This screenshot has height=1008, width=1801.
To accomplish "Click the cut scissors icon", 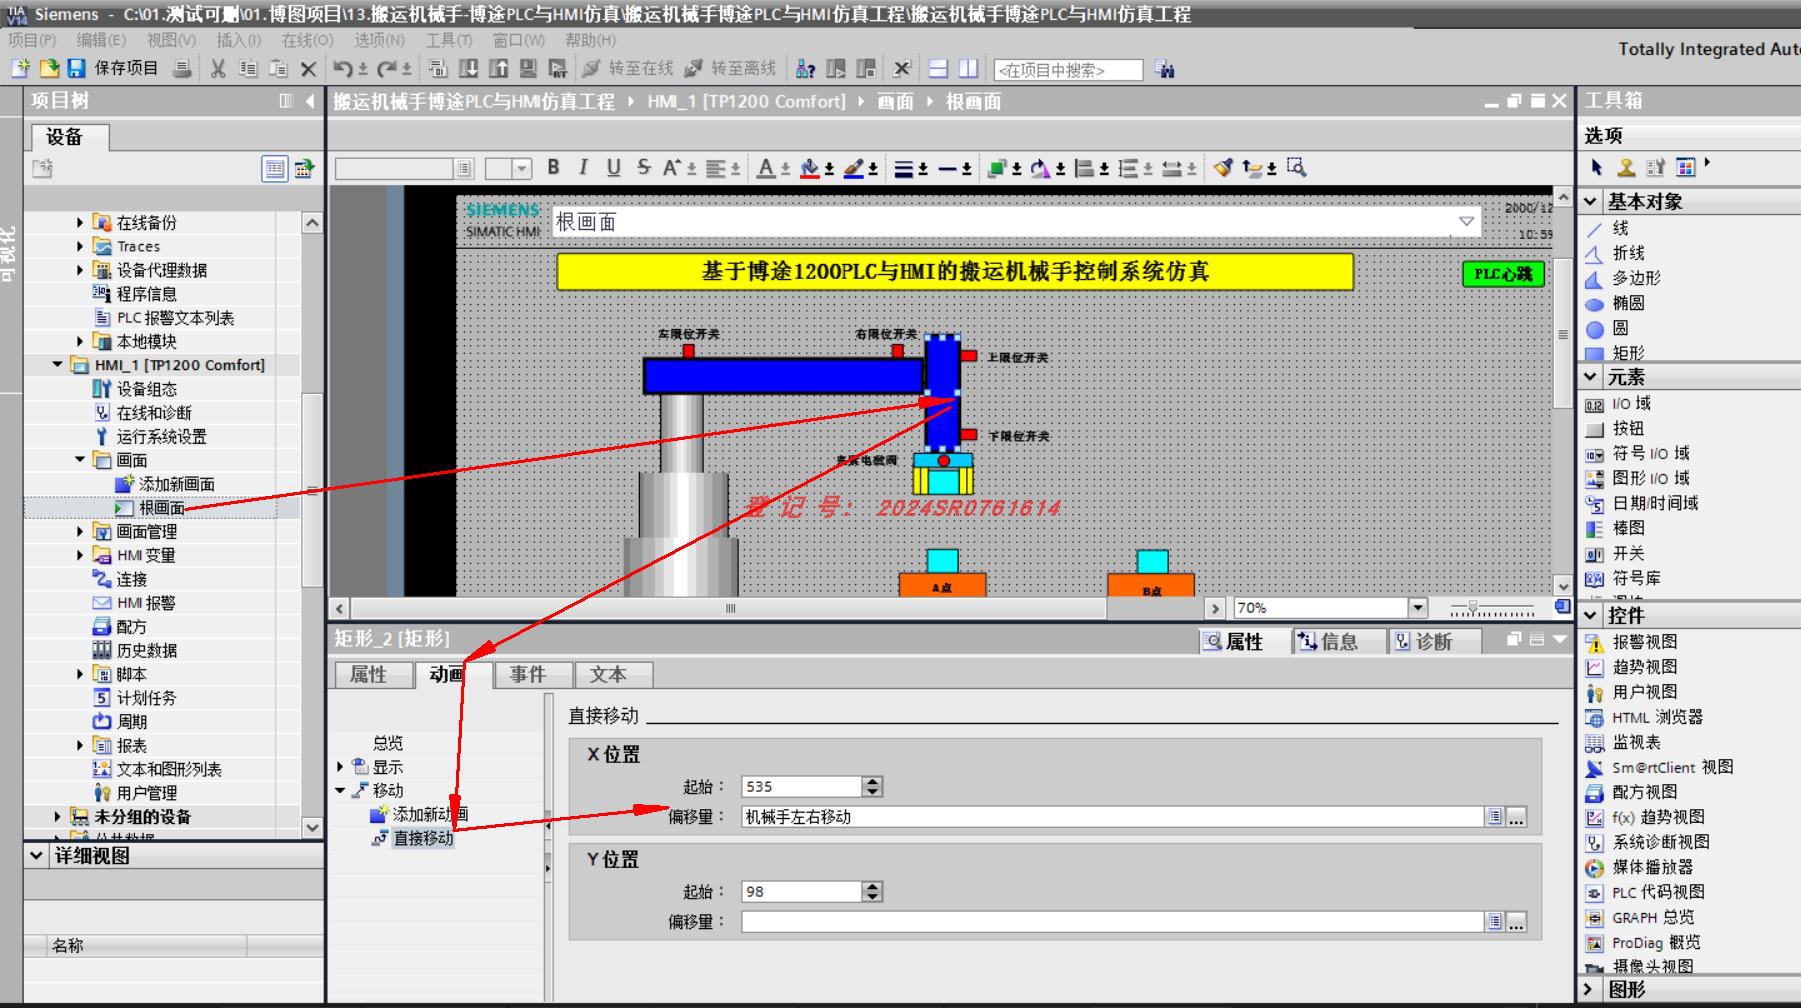I will tap(218, 68).
